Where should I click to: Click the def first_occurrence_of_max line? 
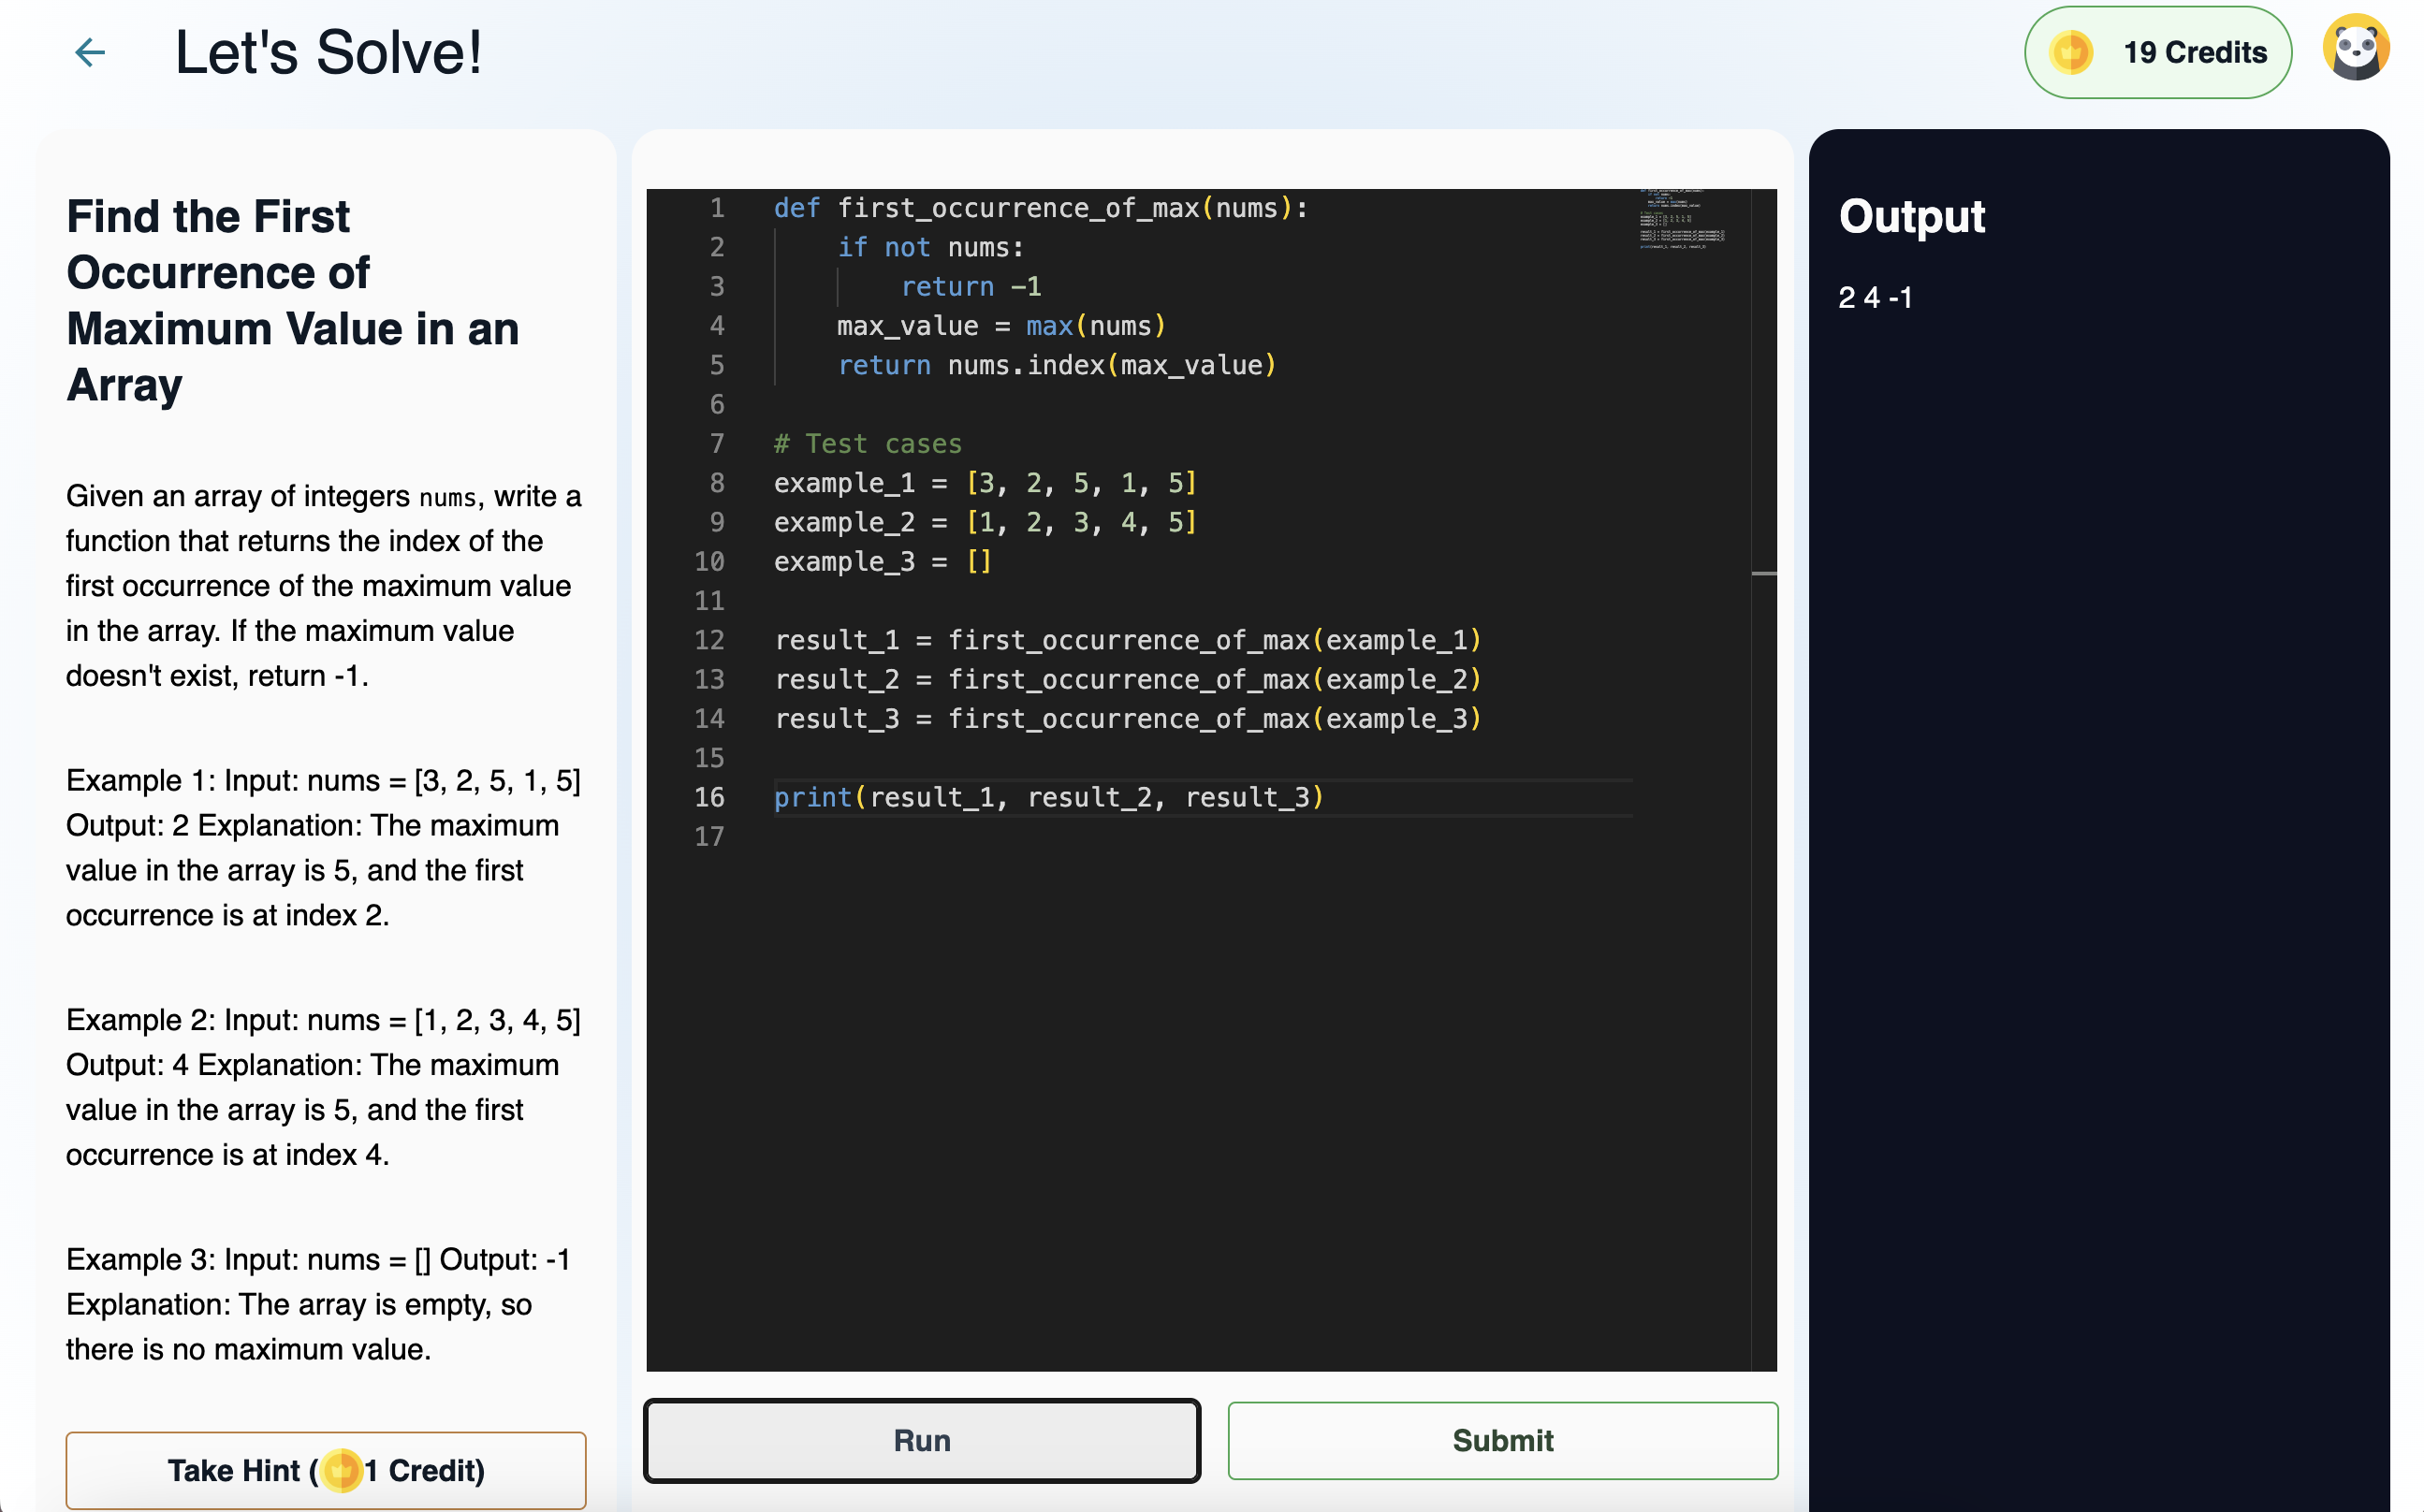[x=1040, y=208]
